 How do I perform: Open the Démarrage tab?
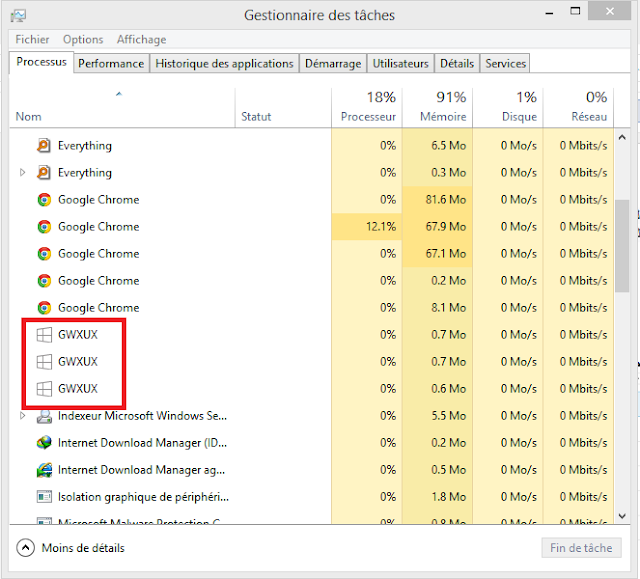point(333,64)
